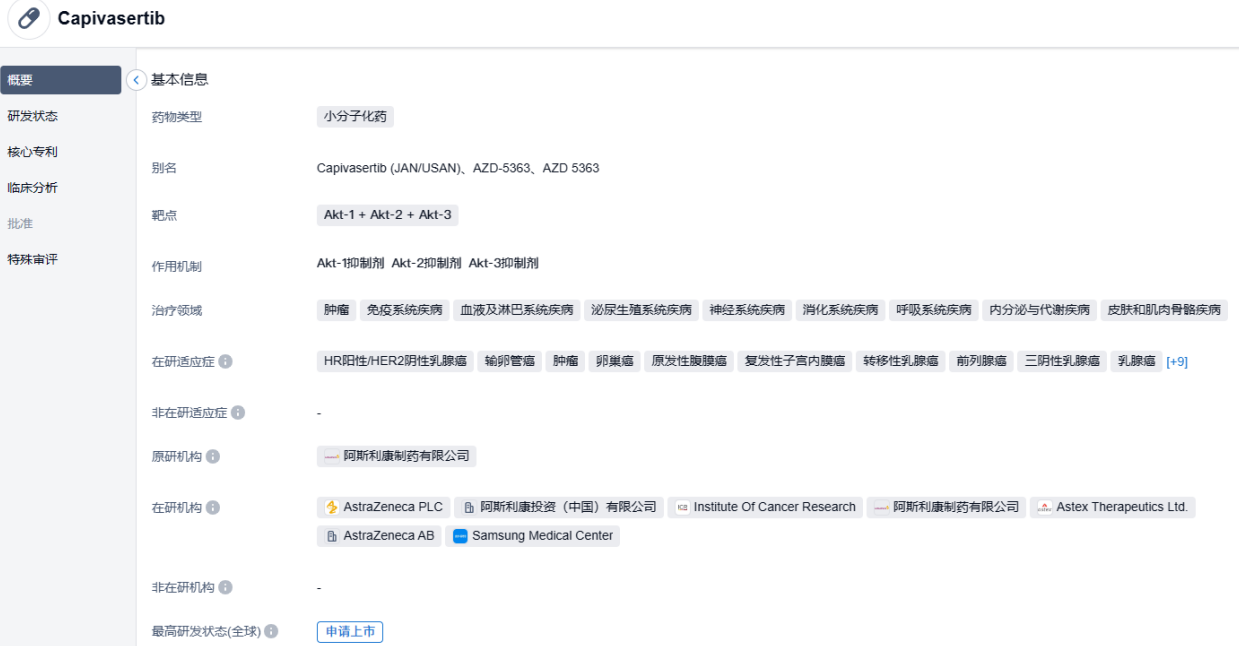Screen dimensions: 1239x646
Task: Collapse the sidebar with the chevron button
Action: (x=137, y=80)
